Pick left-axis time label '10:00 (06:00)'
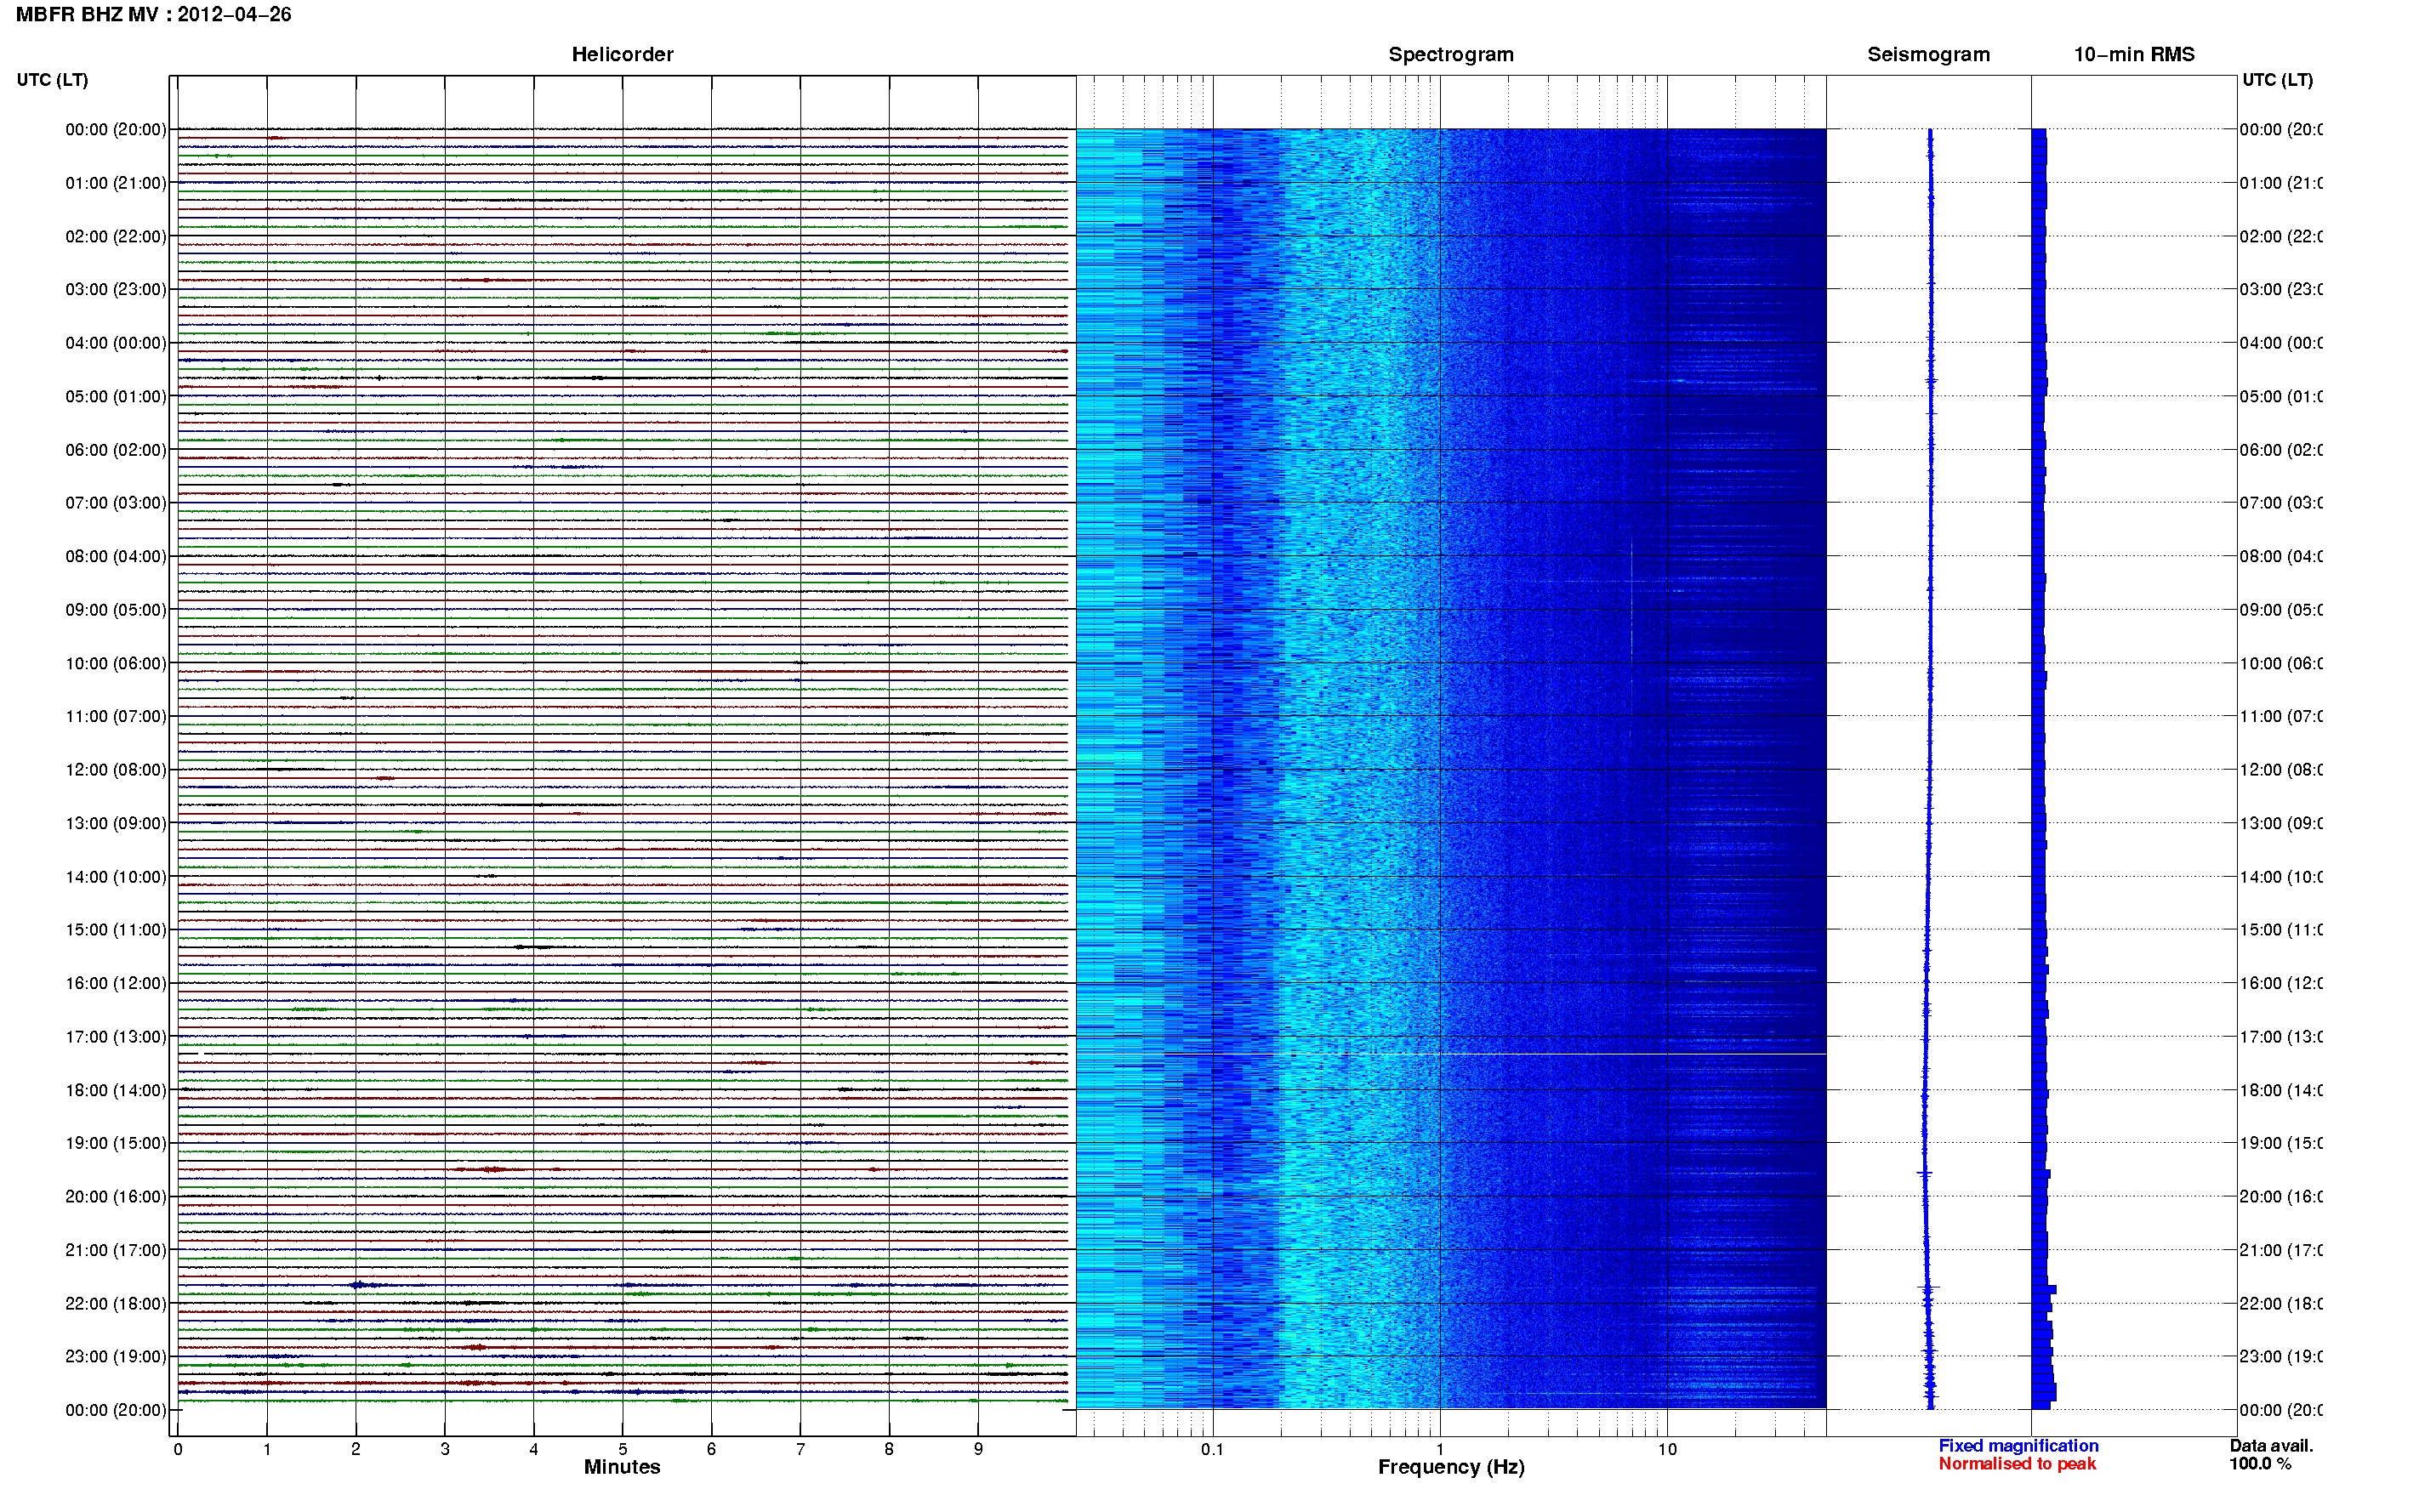Image resolution: width=2419 pixels, height=1512 pixels. [116, 664]
